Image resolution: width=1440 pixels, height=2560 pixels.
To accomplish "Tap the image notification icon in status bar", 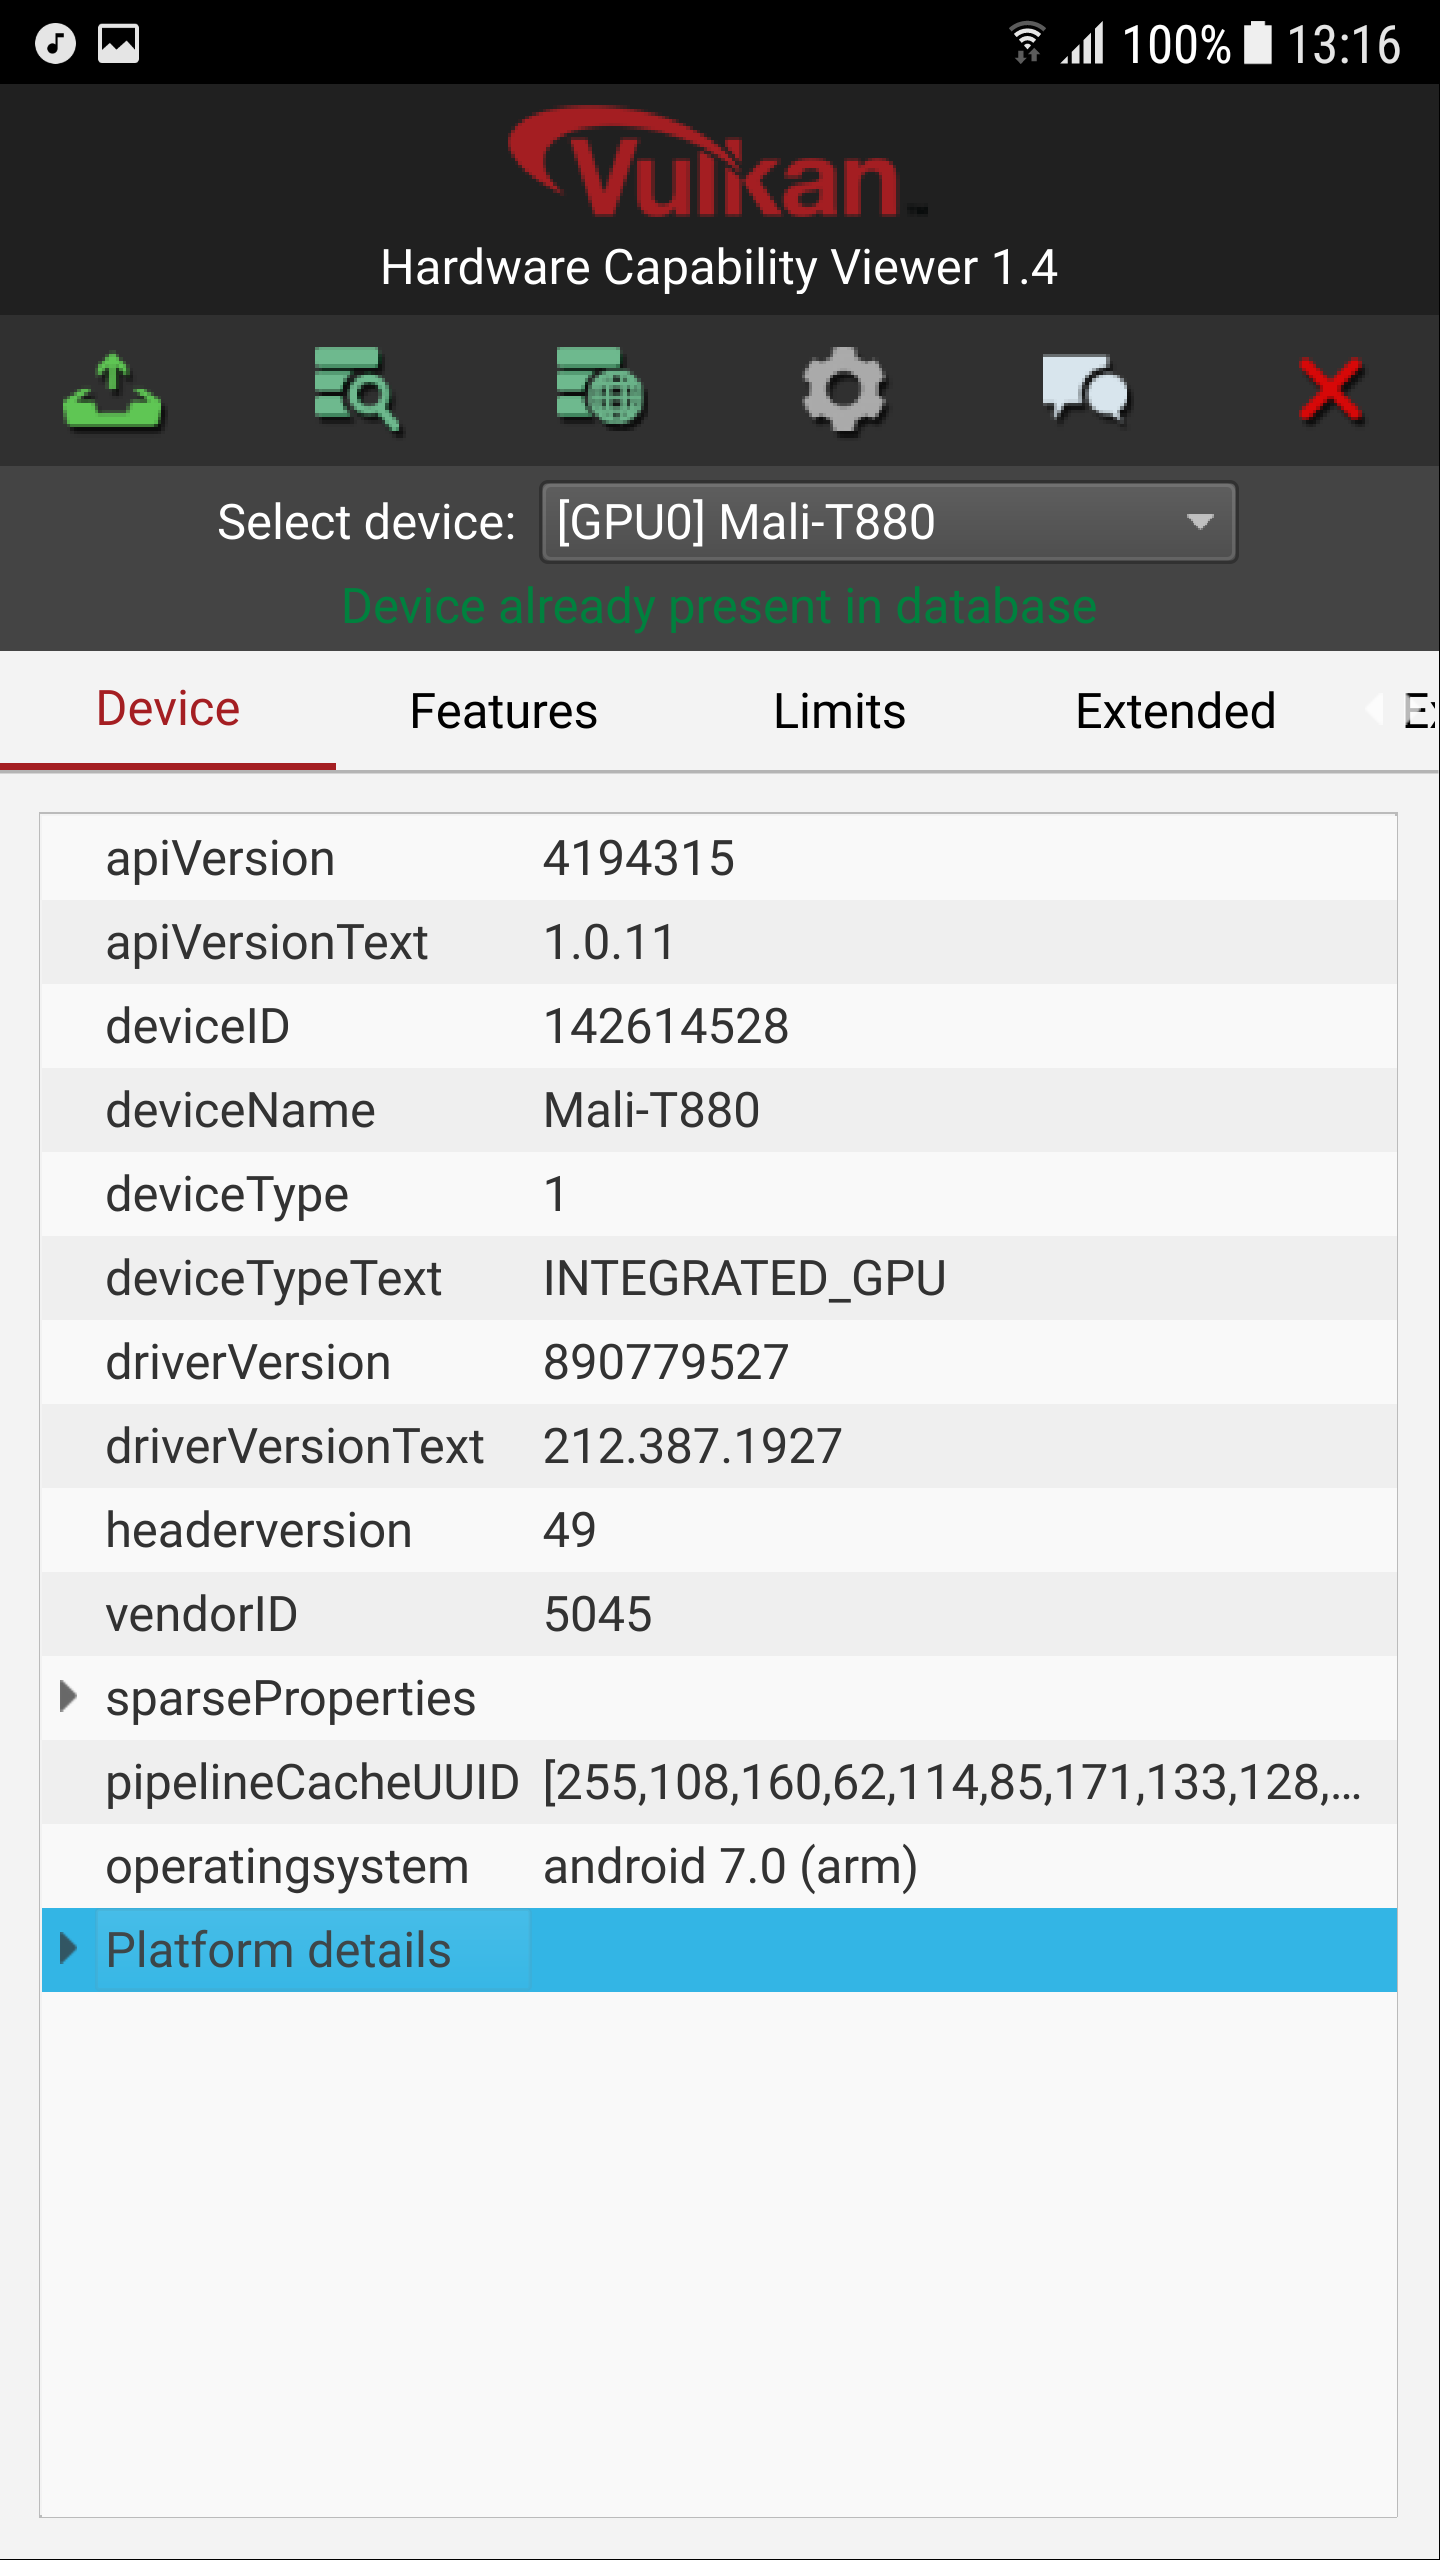I will pos(118,43).
